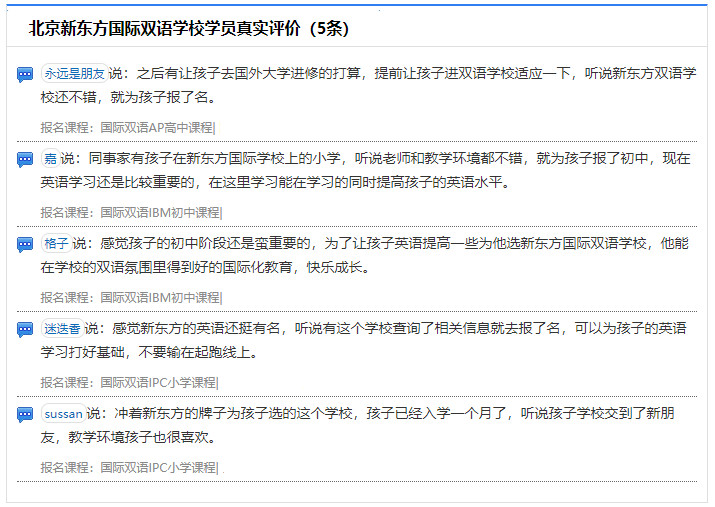Click the chat bubble icon beside 永远是朋友

25,74
